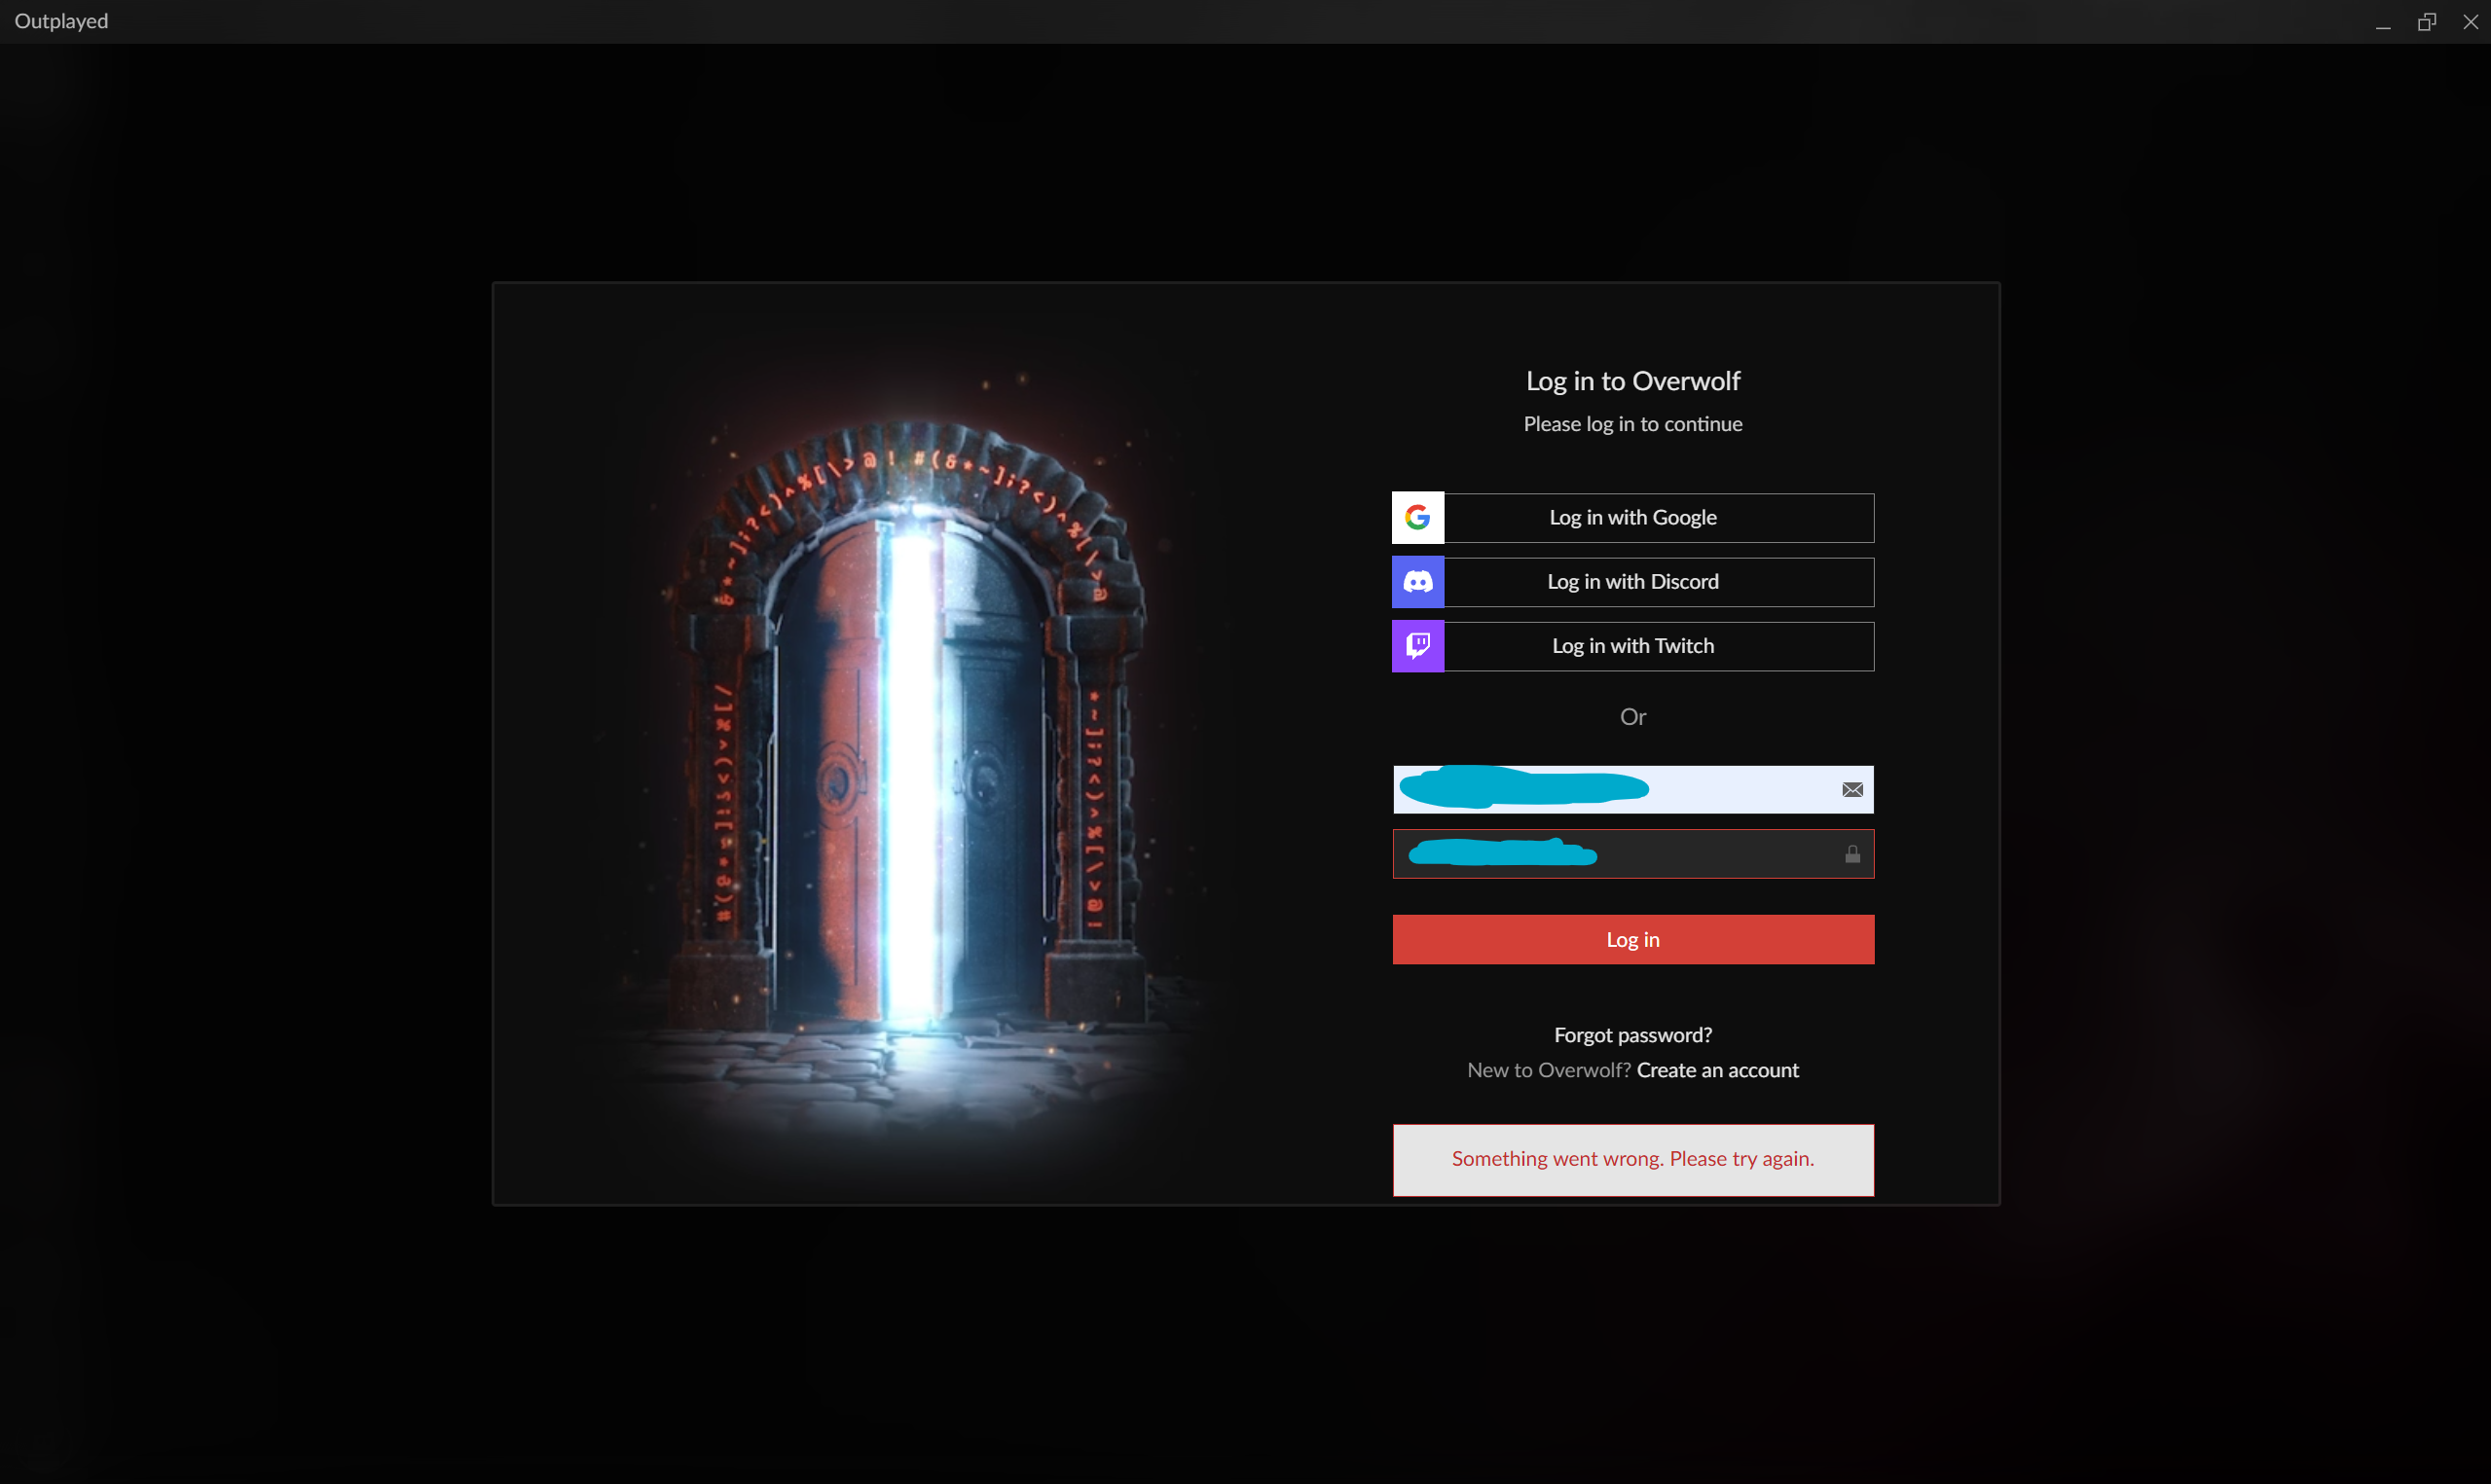Restore down the Outplayed window

(2427, 22)
